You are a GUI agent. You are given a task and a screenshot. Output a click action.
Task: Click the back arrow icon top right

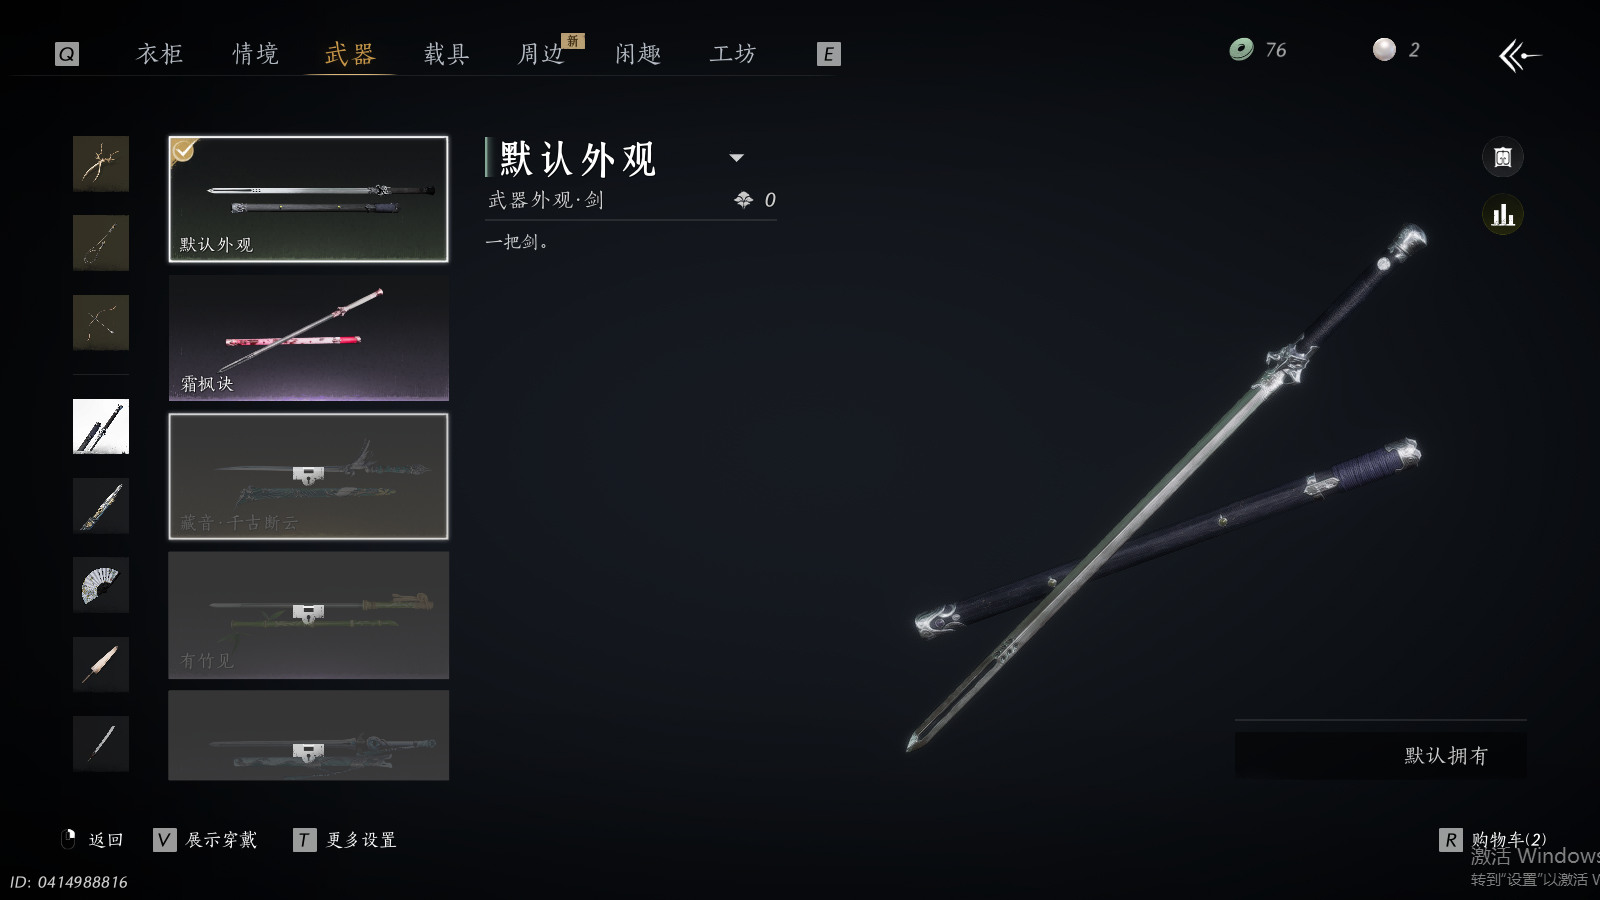coord(1520,55)
